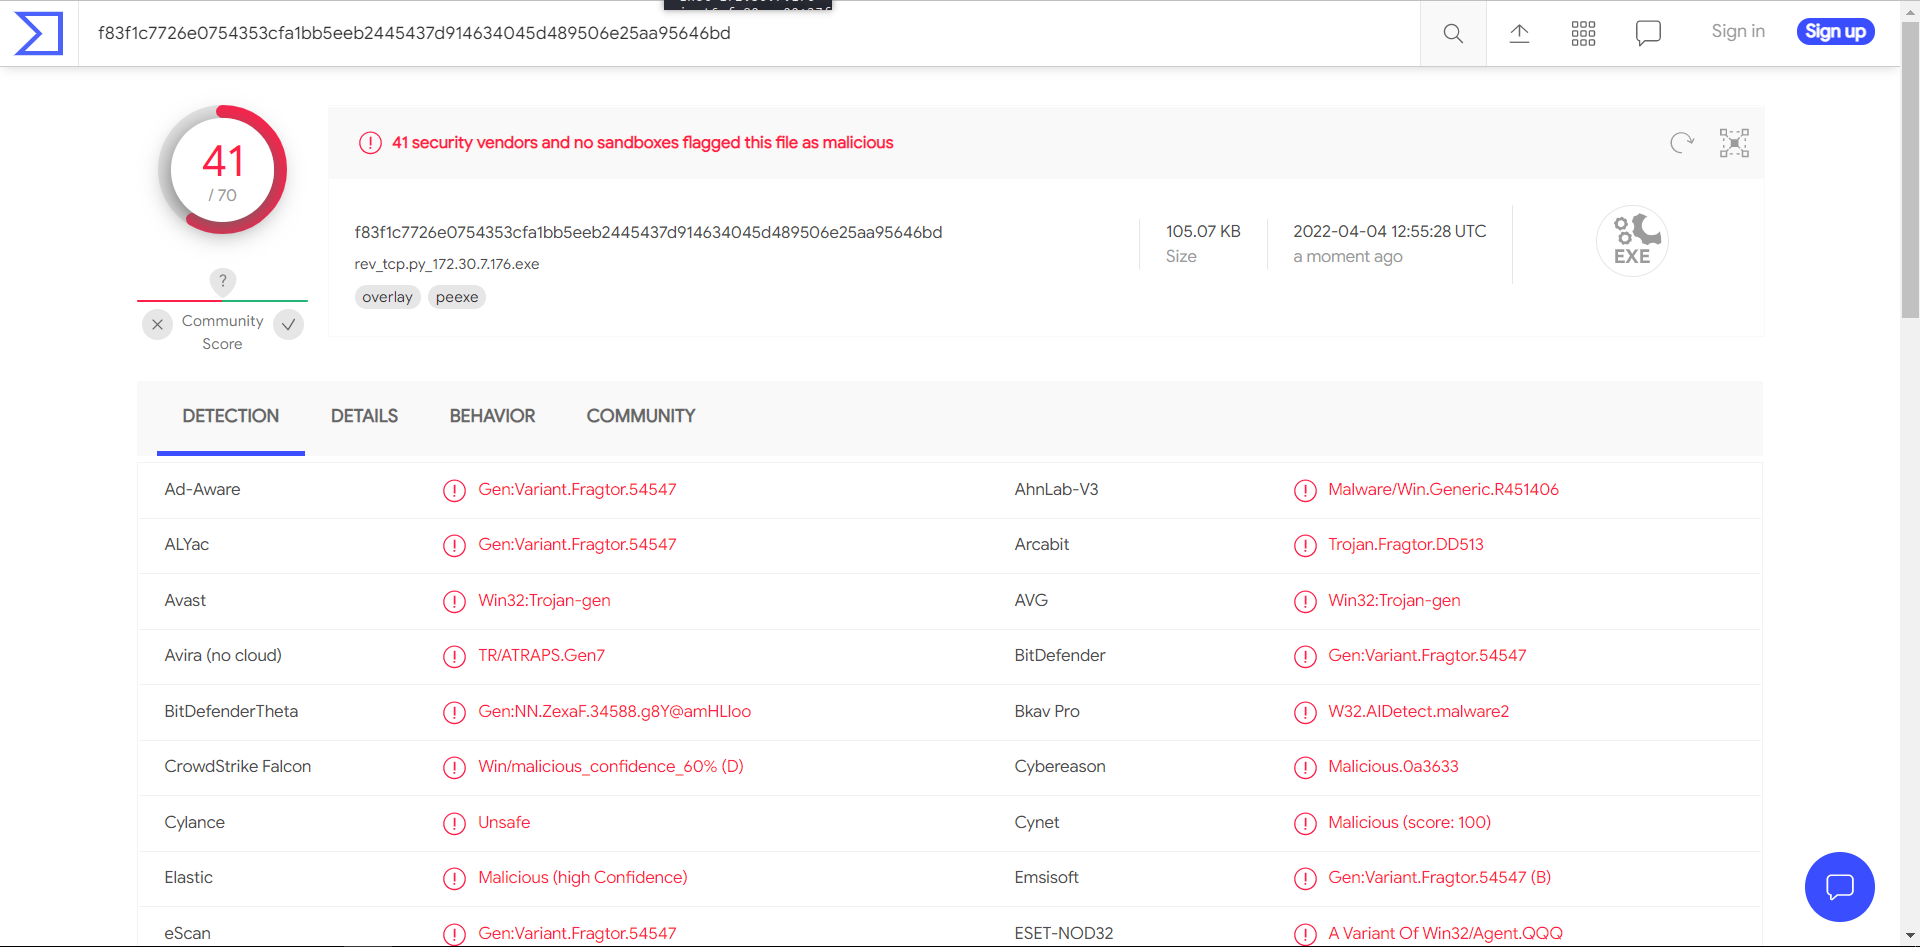Image resolution: width=1920 pixels, height=947 pixels.
Task: Open the apps grid icon
Action: [x=1583, y=33]
